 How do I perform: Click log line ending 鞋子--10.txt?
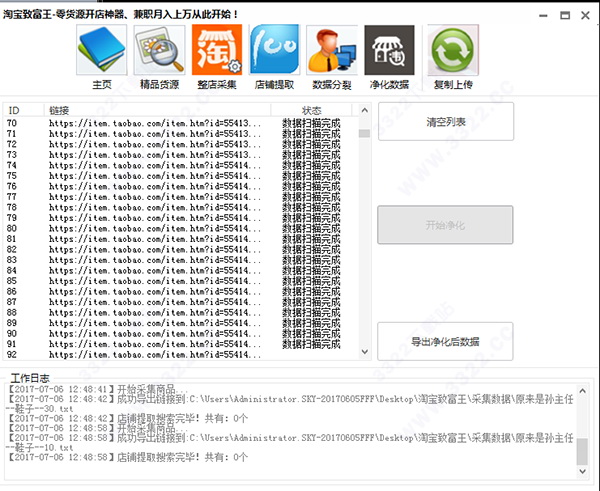pos(290,442)
